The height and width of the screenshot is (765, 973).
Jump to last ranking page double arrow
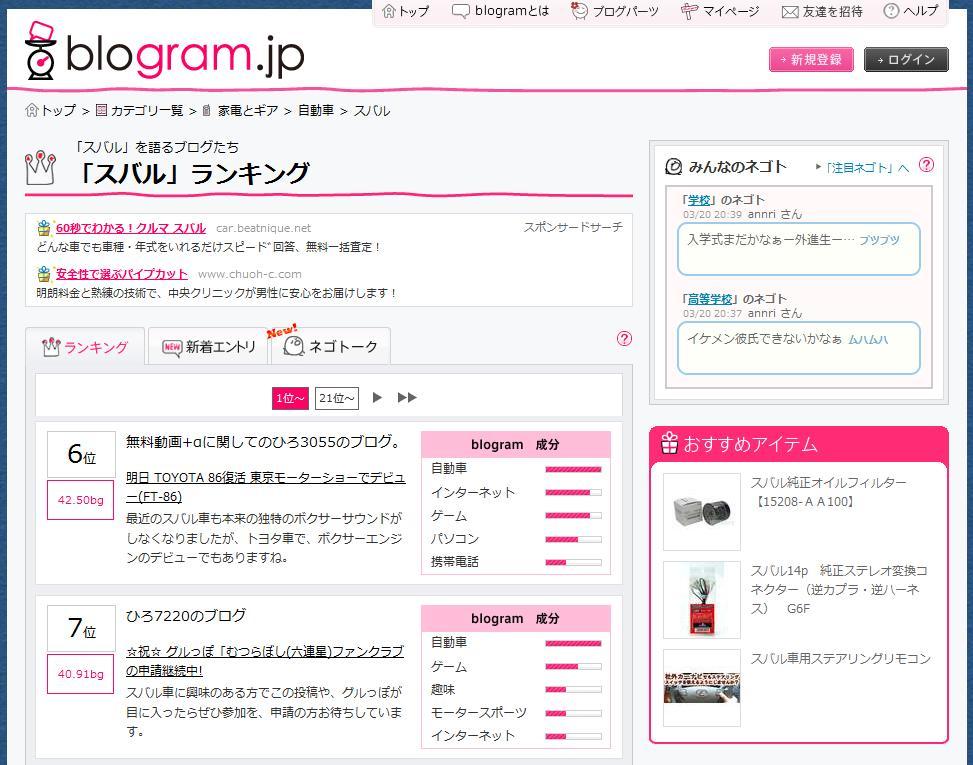coord(407,397)
